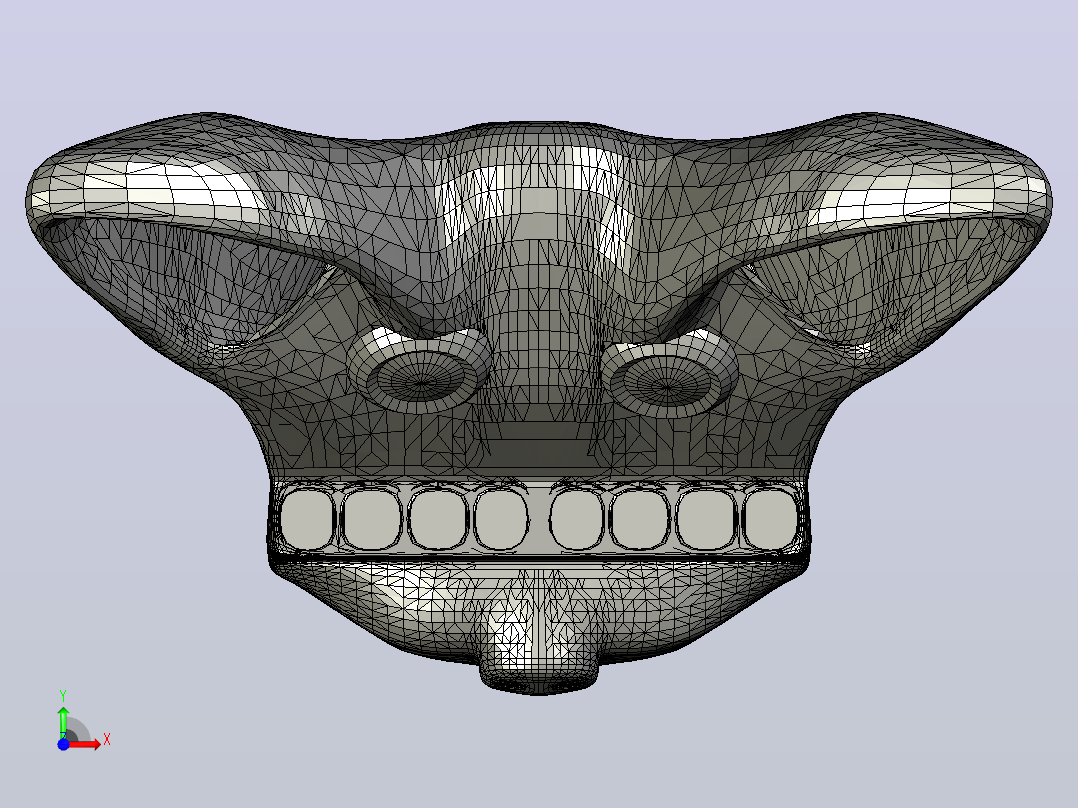Image resolution: width=1078 pixels, height=808 pixels.
Task: Click the green Y axis arrow
Action: 63,722
